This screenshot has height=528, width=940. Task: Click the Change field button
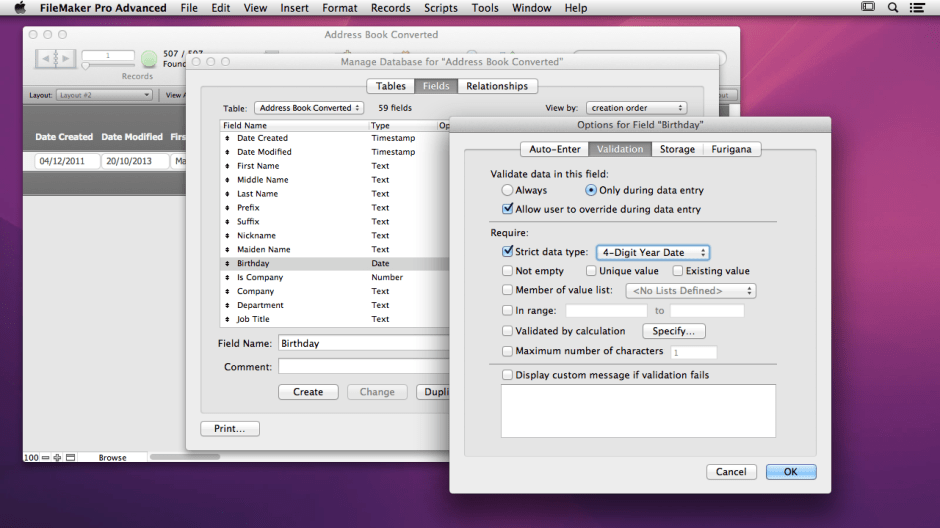coord(377,392)
